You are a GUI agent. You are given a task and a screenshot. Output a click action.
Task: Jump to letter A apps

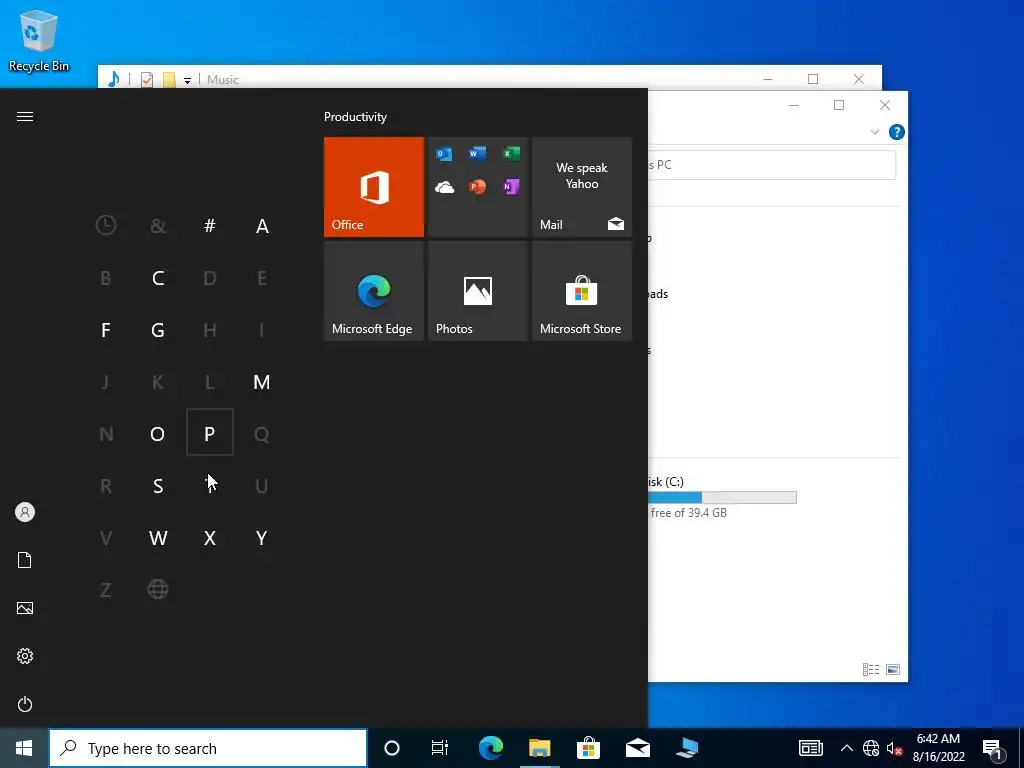(262, 226)
